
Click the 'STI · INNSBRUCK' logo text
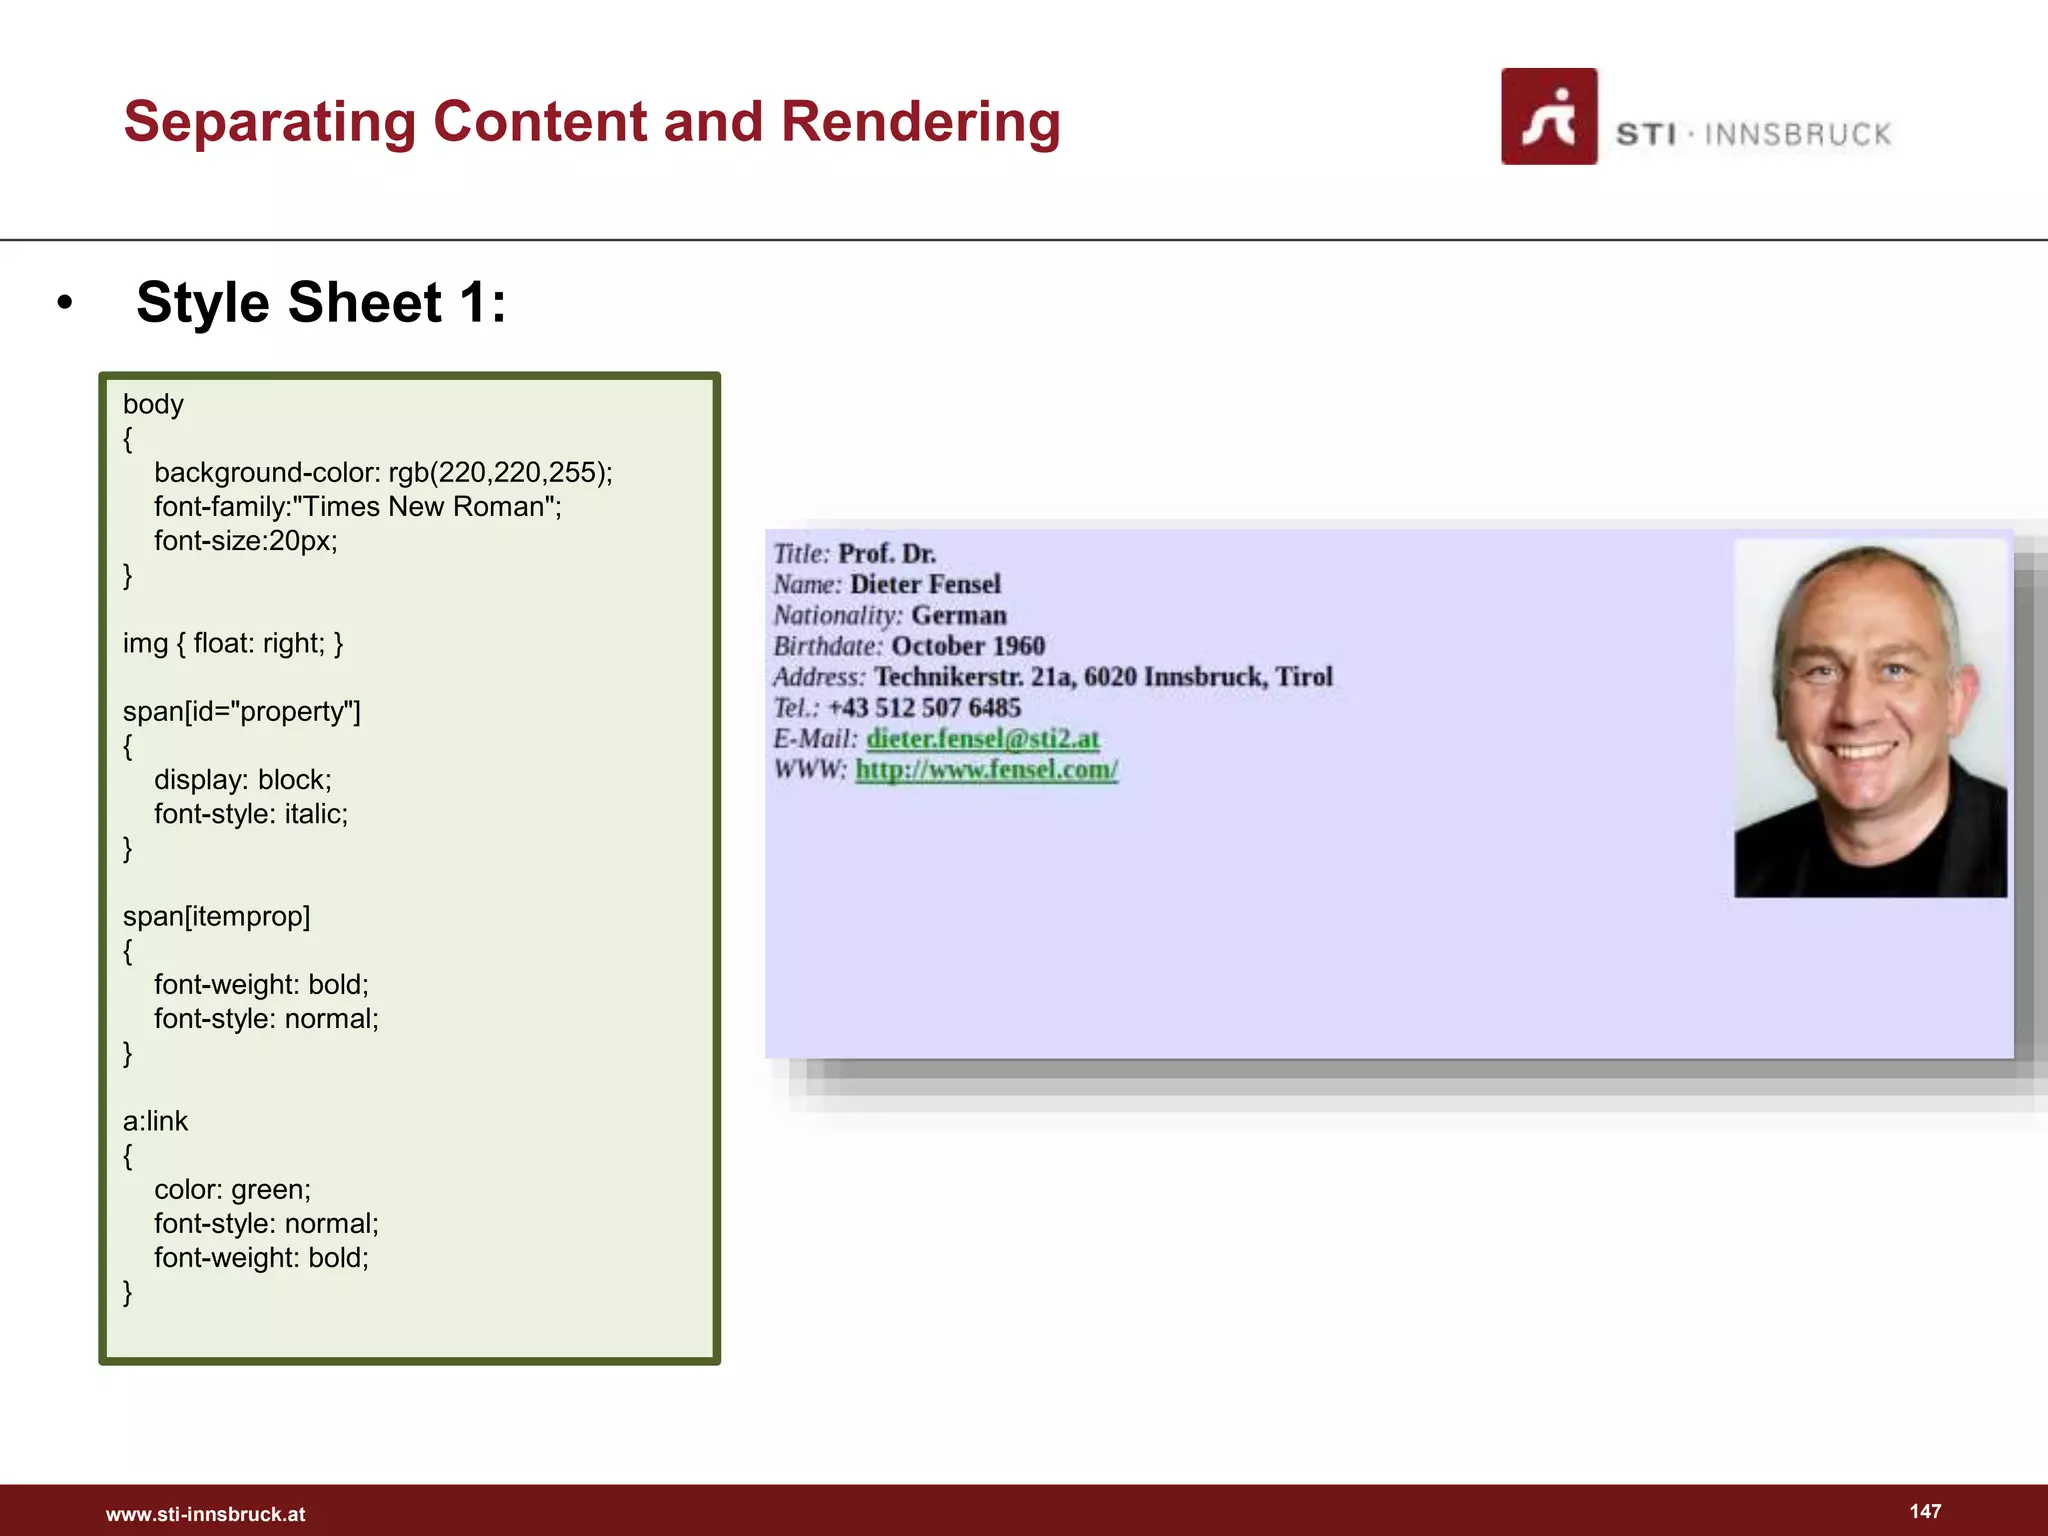pyautogui.click(x=1754, y=134)
